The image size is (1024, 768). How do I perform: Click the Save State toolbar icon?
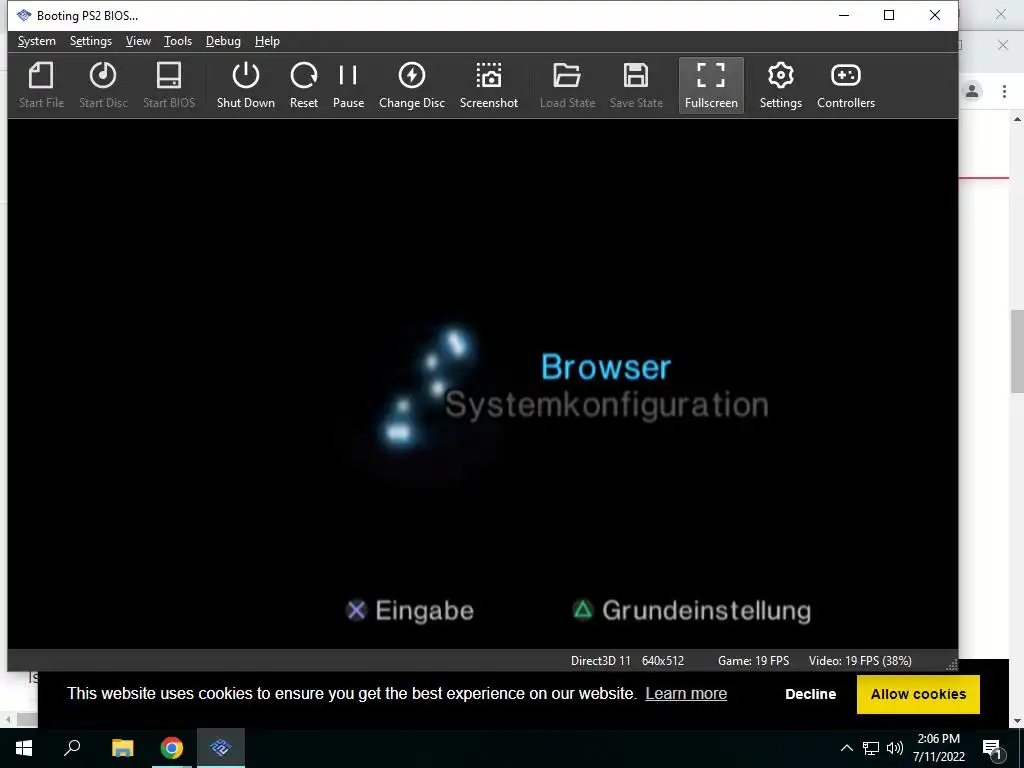(x=636, y=85)
